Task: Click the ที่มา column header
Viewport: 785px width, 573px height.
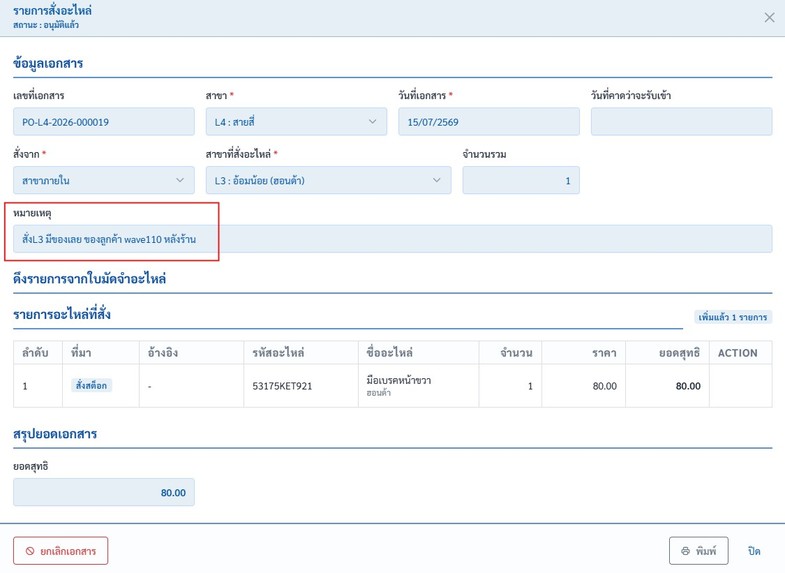Action: point(101,353)
